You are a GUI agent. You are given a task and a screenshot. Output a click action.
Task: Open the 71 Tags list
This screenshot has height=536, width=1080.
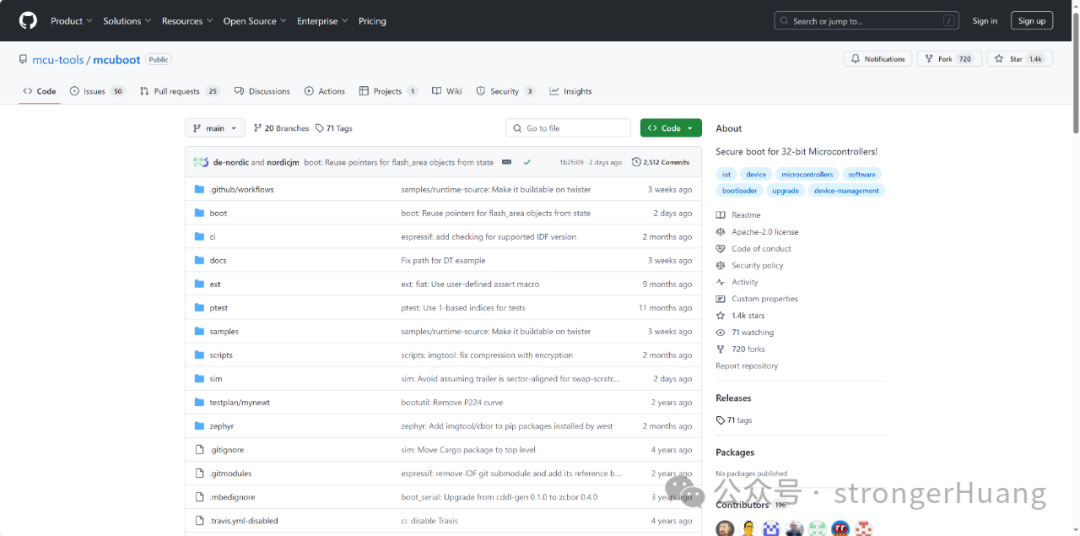tap(334, 128)
